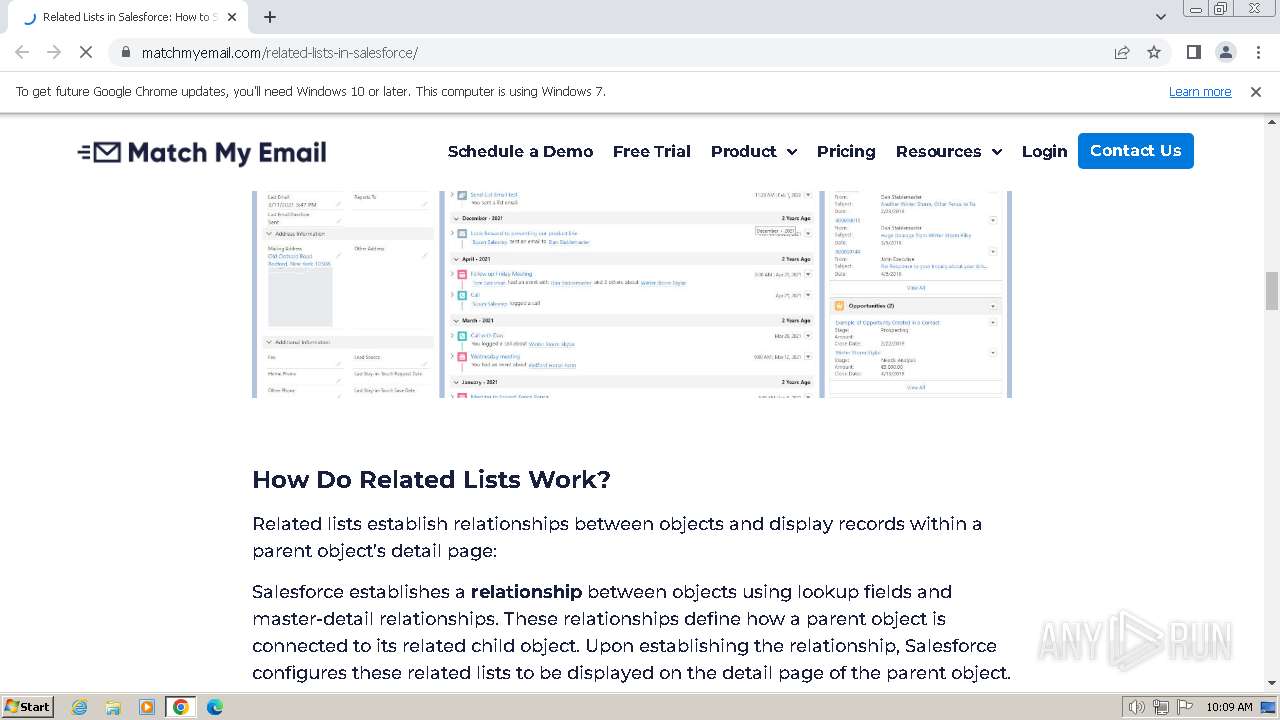
Task: Launch Internet Explorer from the taskbar
Action: click(x=80, y=707)
